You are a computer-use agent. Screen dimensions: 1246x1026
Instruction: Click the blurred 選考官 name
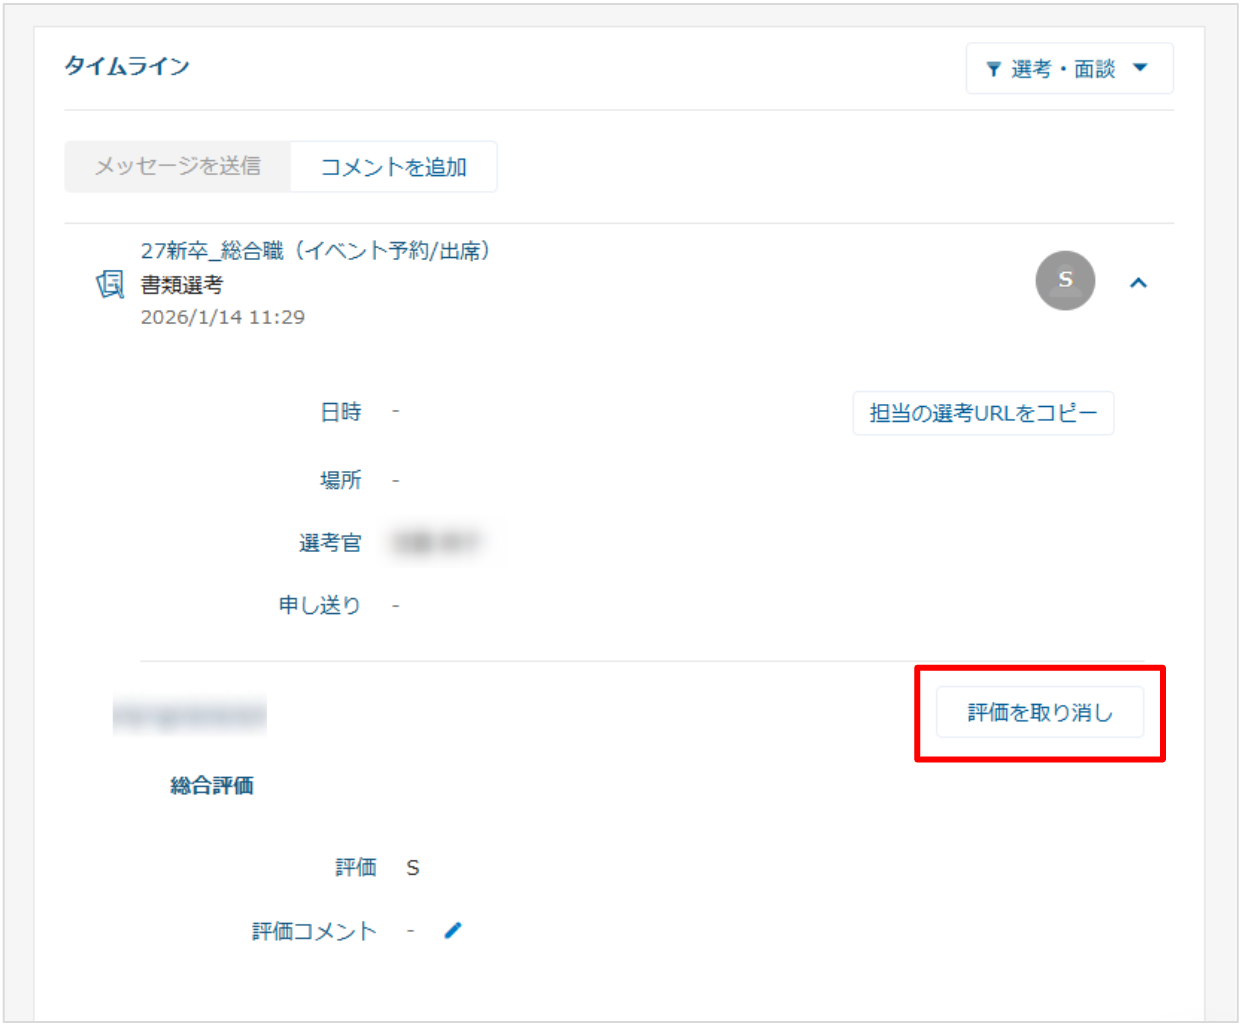436,542
